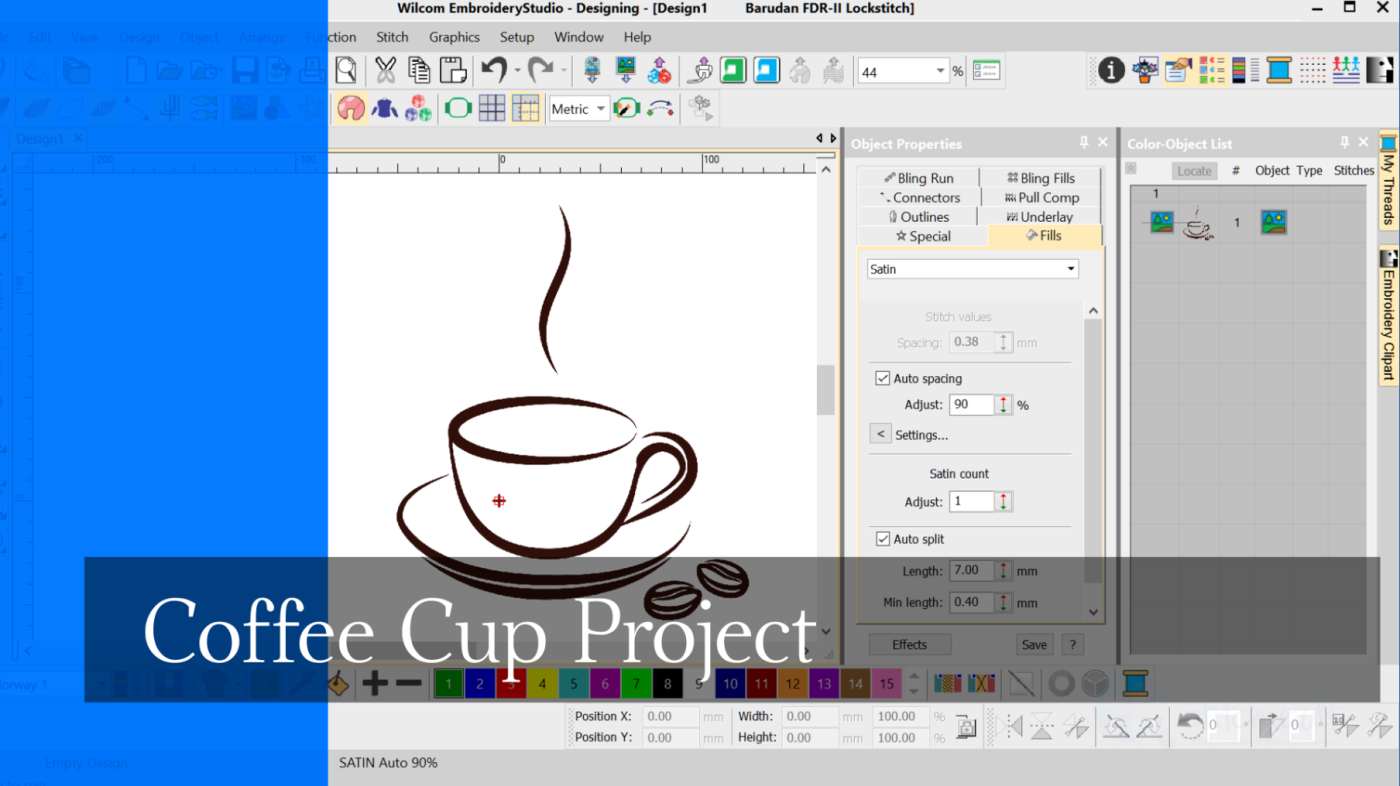Click the Effects button
The image size is (1400, 786).
point(909,645)
